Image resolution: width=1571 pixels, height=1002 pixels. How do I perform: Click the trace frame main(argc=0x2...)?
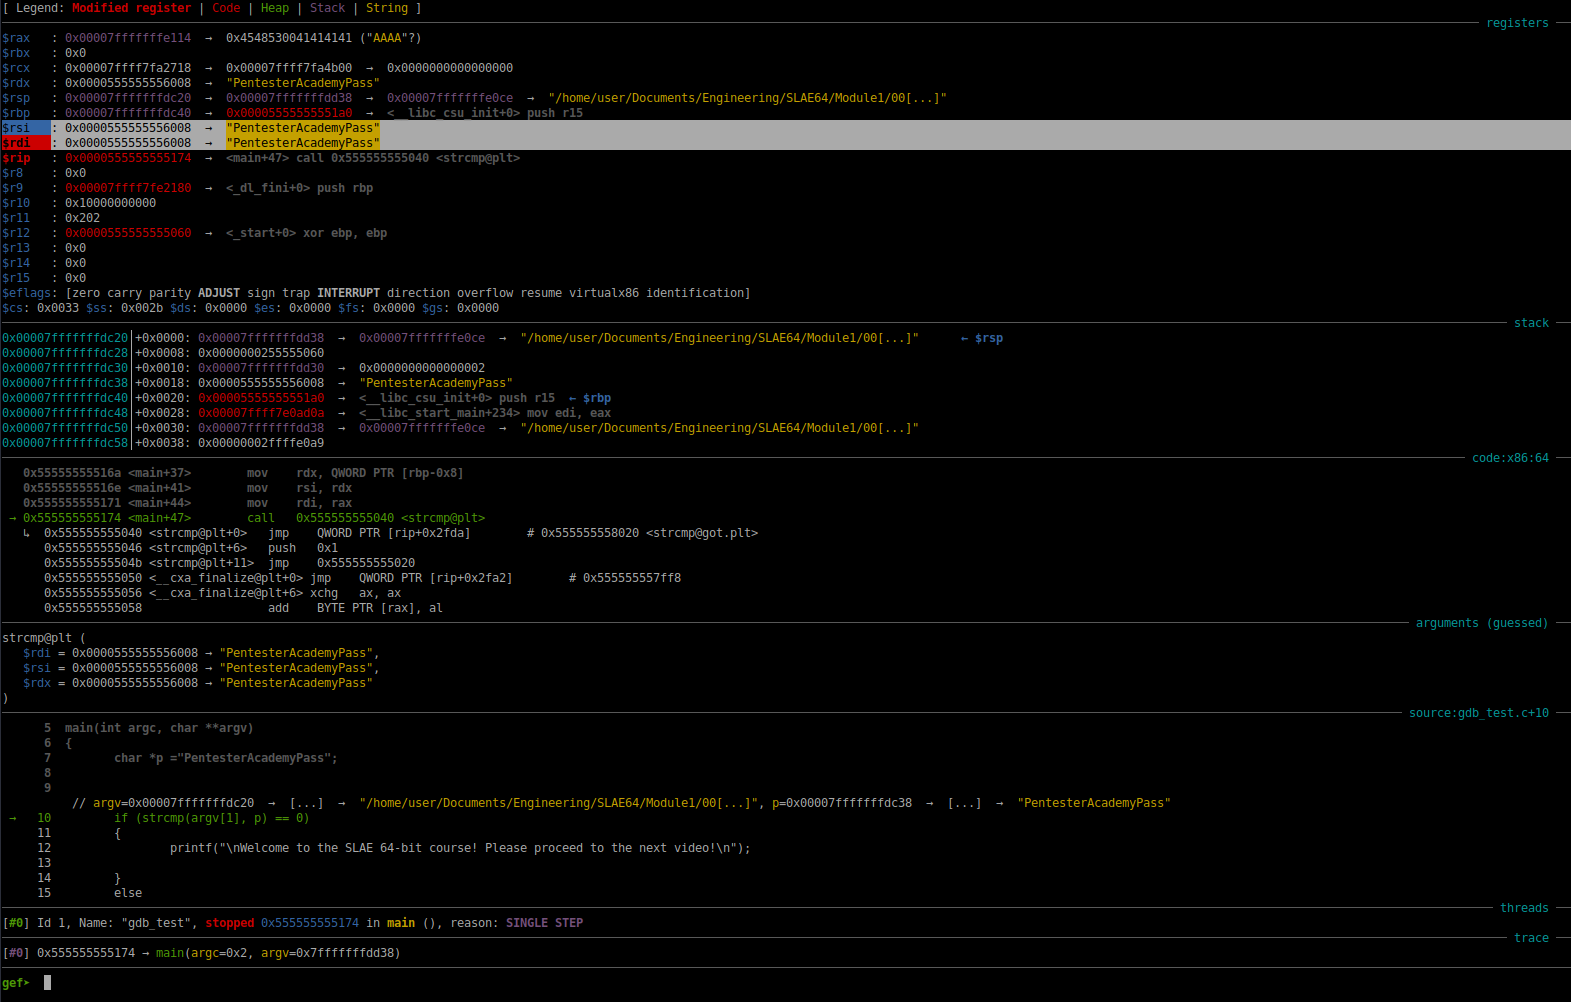278,953
